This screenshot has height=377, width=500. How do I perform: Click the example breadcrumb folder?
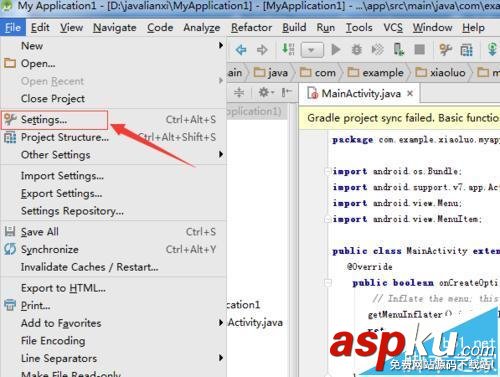click(375, 73)
